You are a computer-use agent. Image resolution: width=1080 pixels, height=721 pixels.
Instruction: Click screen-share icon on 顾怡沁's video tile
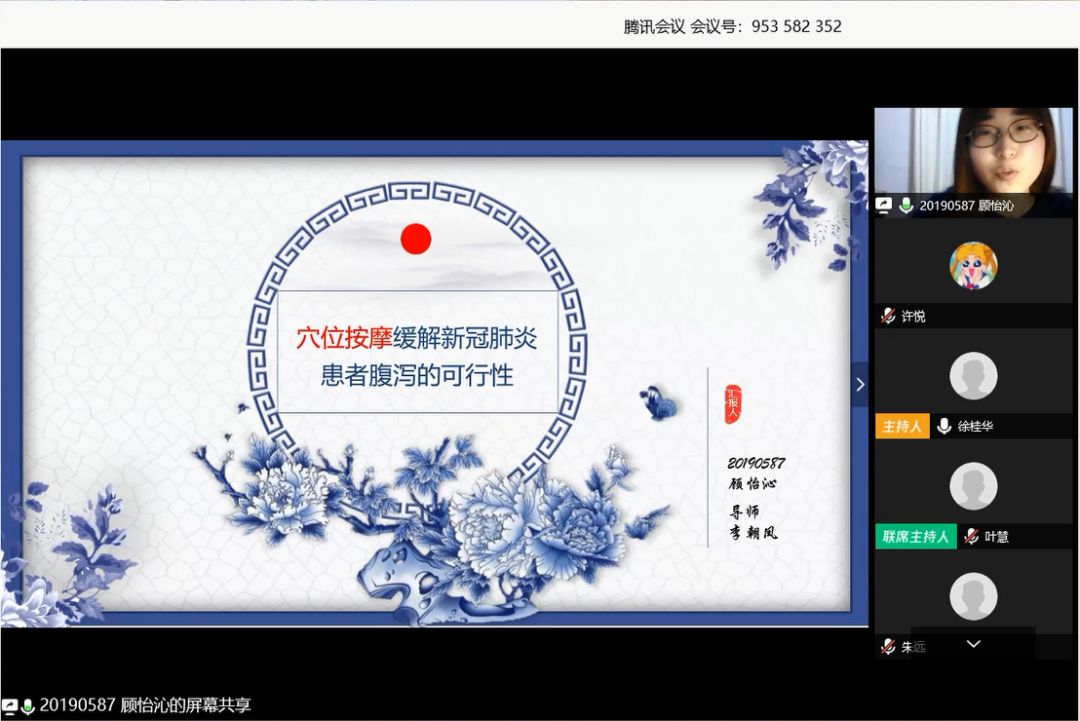tap(884, 205)
